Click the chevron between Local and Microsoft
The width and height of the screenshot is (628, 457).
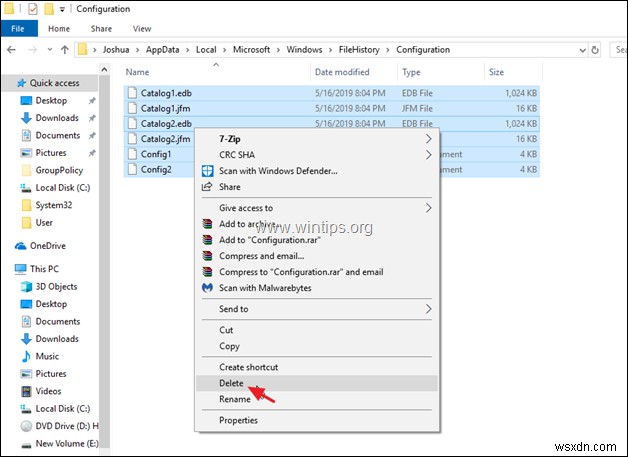225,50
